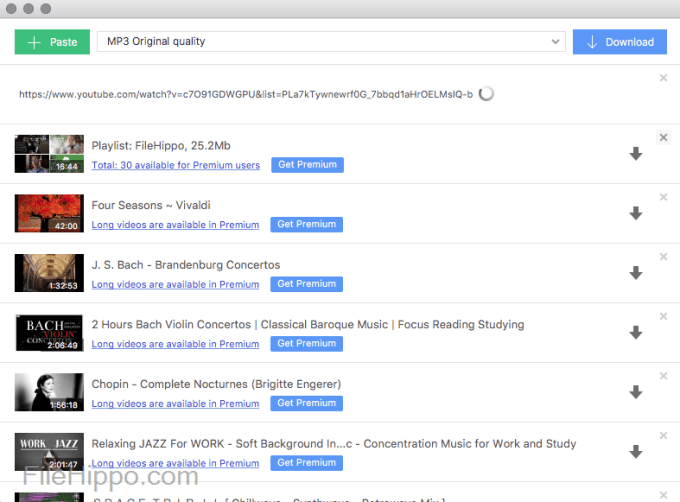
Task: Remove the loading YouTube URL entry
Action: click(663, 78)
